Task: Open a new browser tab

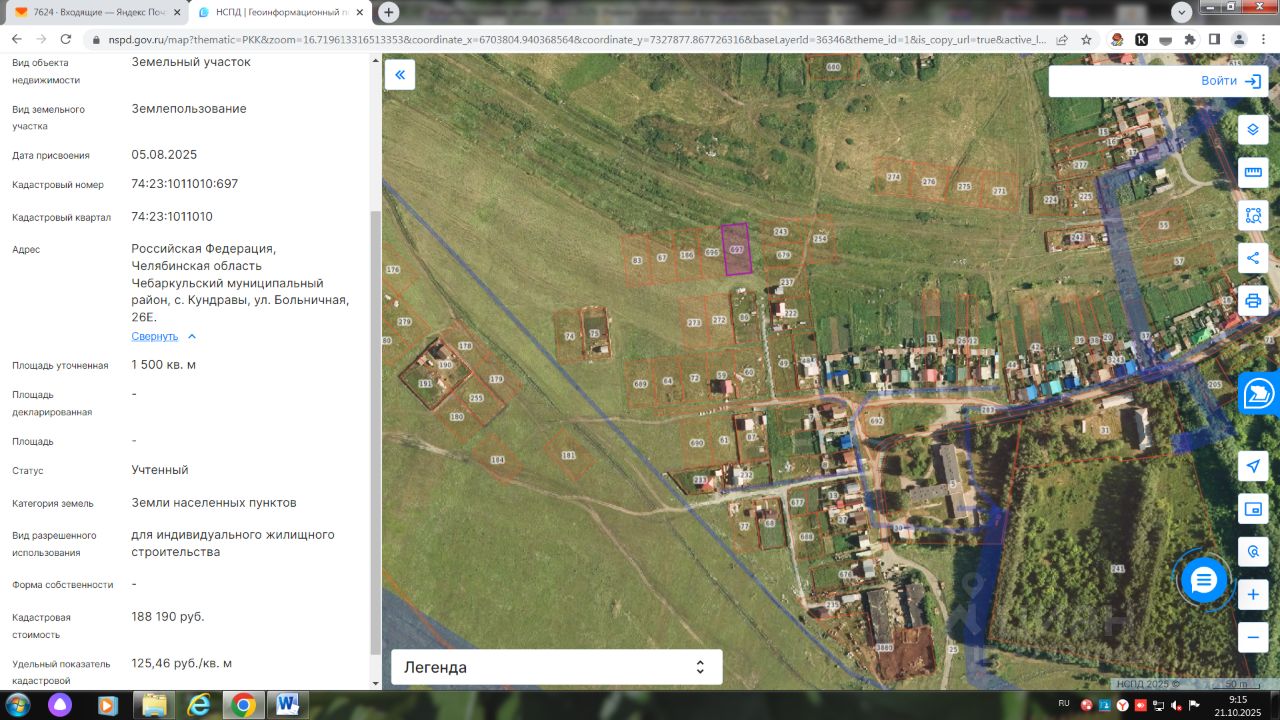Action: tap(389, 12)
